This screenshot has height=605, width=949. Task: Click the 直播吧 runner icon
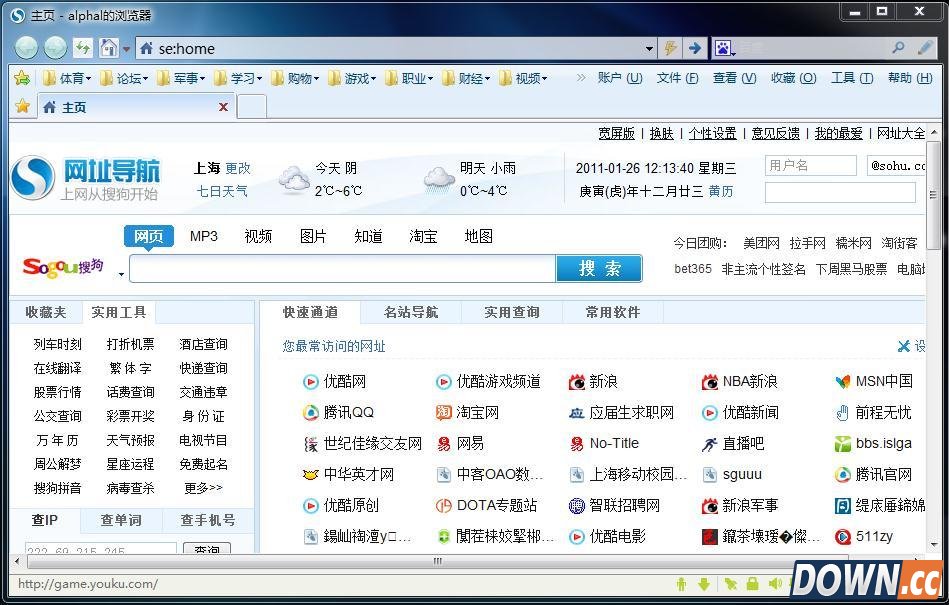point(709,444)
